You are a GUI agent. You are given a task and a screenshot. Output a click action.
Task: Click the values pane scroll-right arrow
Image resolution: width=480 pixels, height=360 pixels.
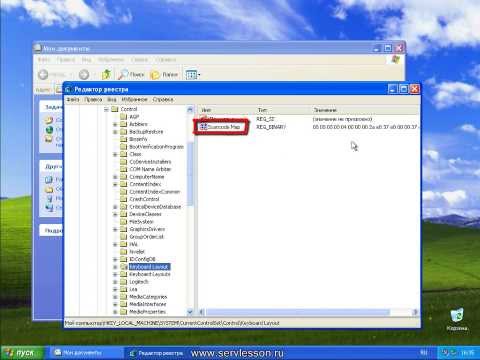click(x=415, y=312)
